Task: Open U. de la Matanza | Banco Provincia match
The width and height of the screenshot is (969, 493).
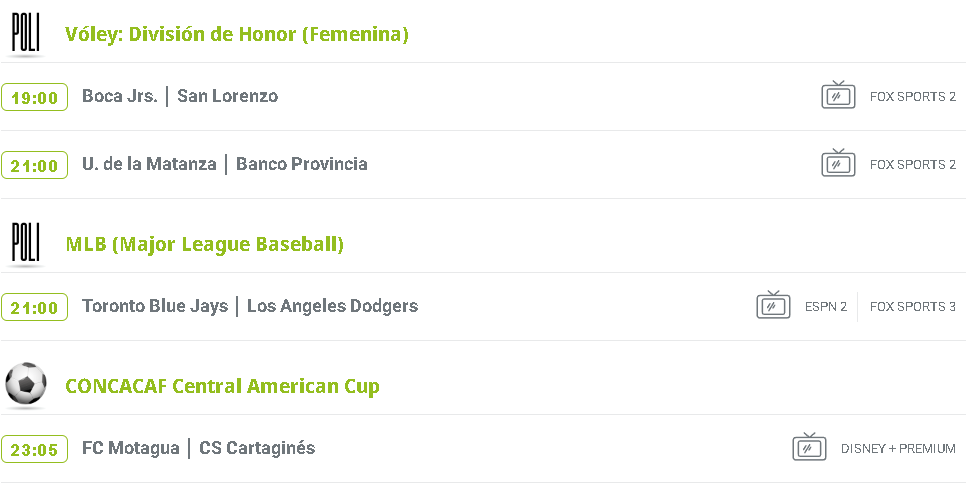Action: [x=225, y=164]
